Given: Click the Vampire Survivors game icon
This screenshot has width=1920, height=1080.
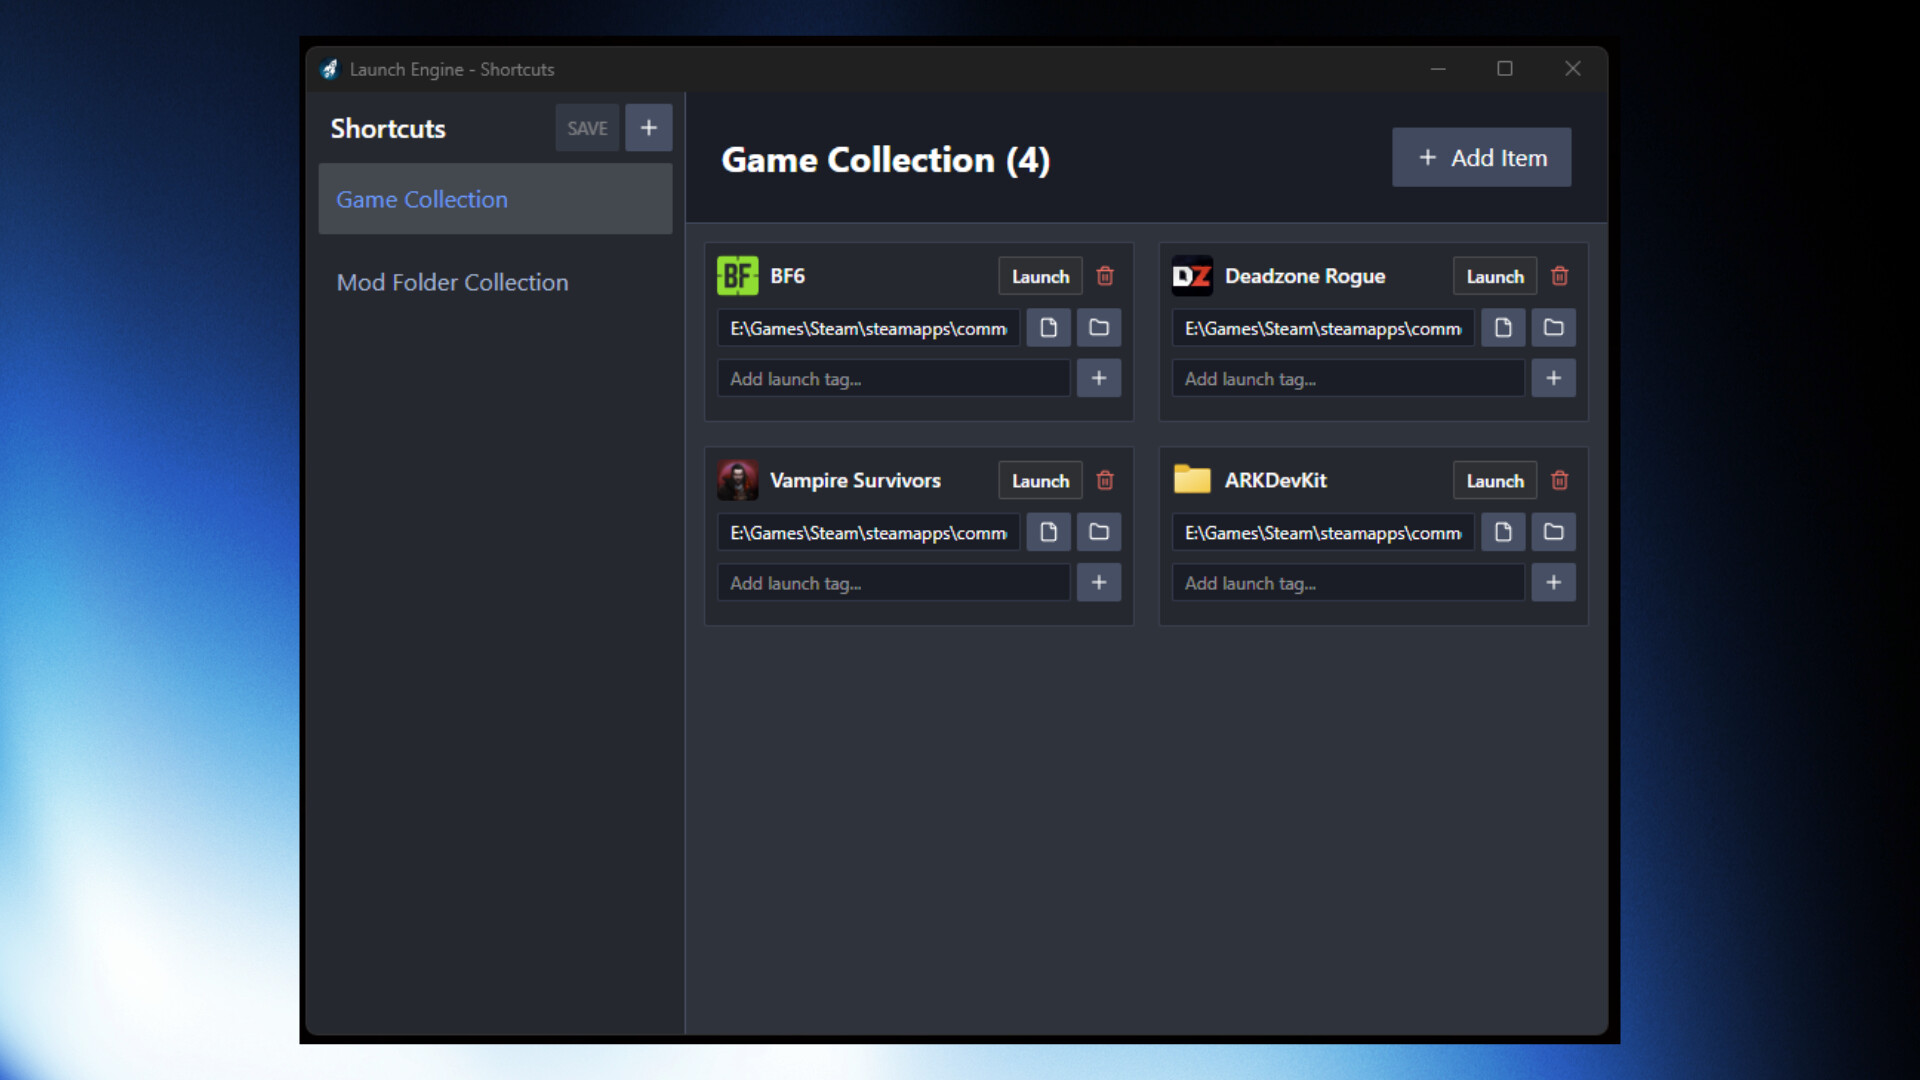Looking at the screenshot, I should coord(738,480).
